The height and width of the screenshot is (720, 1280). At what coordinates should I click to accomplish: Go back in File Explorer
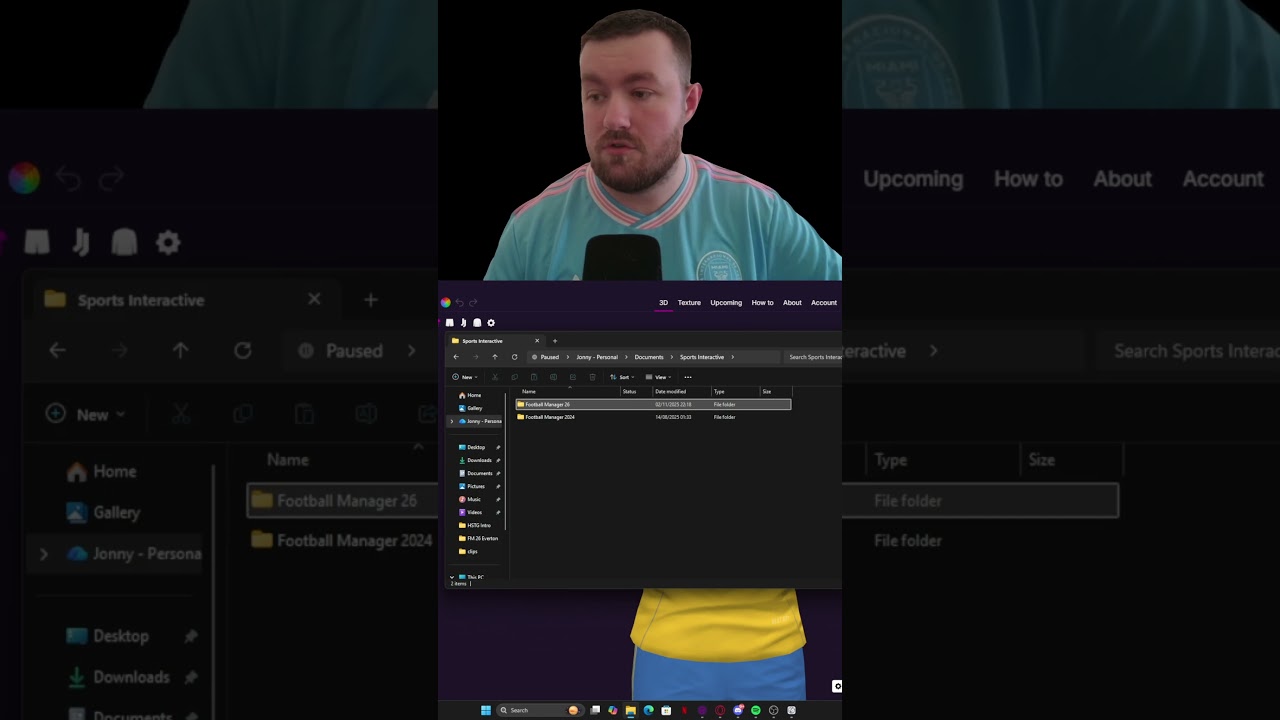(456, 357)
